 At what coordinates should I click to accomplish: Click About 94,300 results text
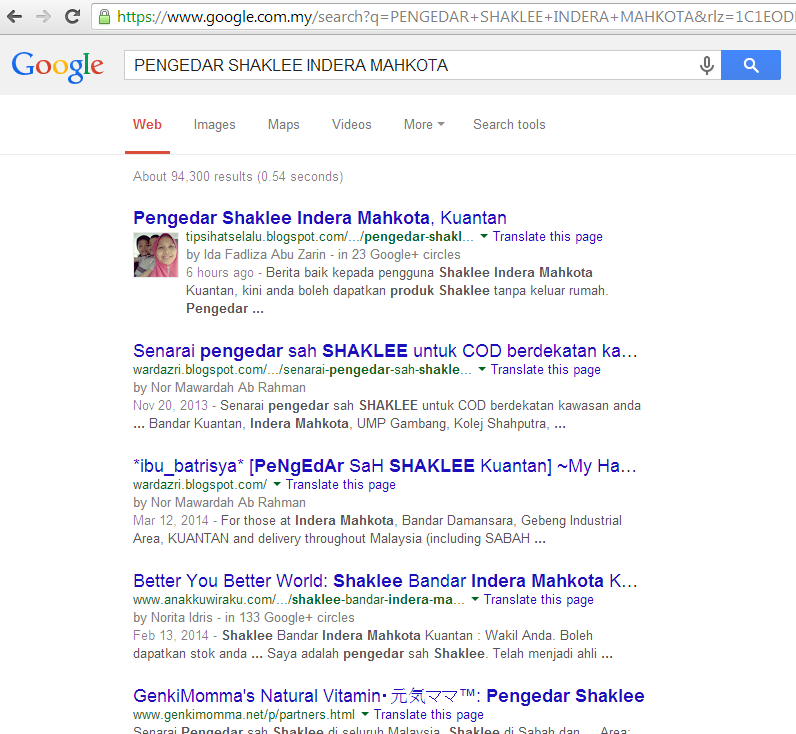pos(238,176)
